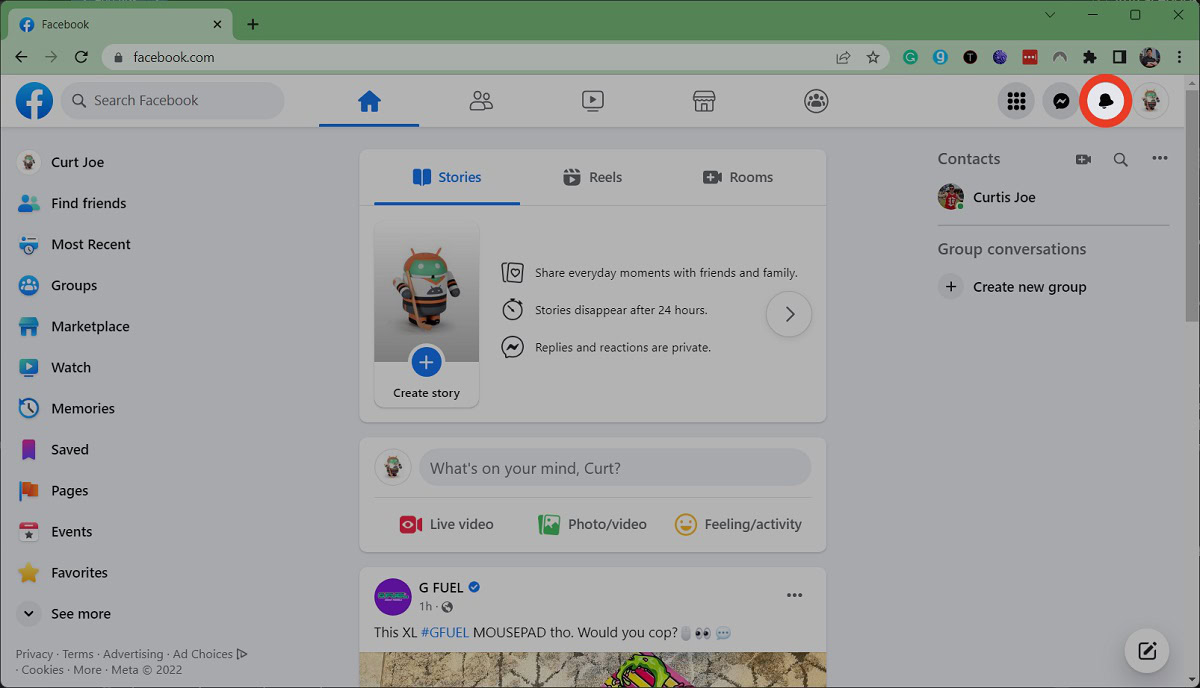Search contacts magnifier icon
Image resolution: width=1200 pixels, height=688 pixels.
click(1121, 159)
